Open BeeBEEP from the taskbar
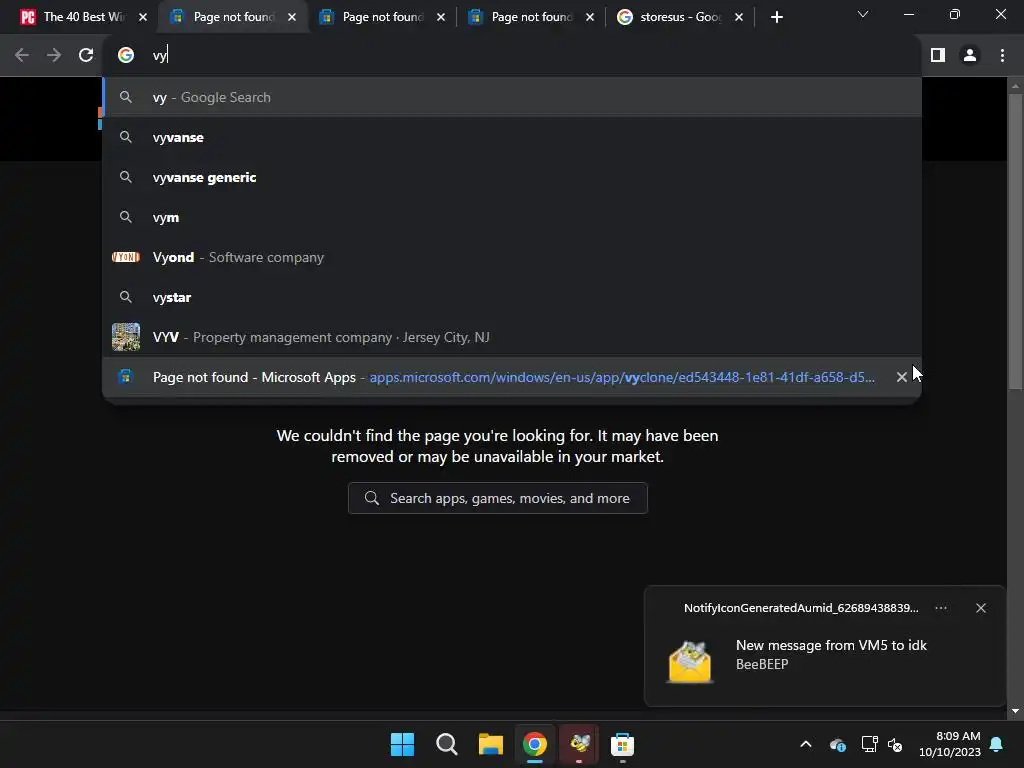1024x768 pixels. point(579,744)
